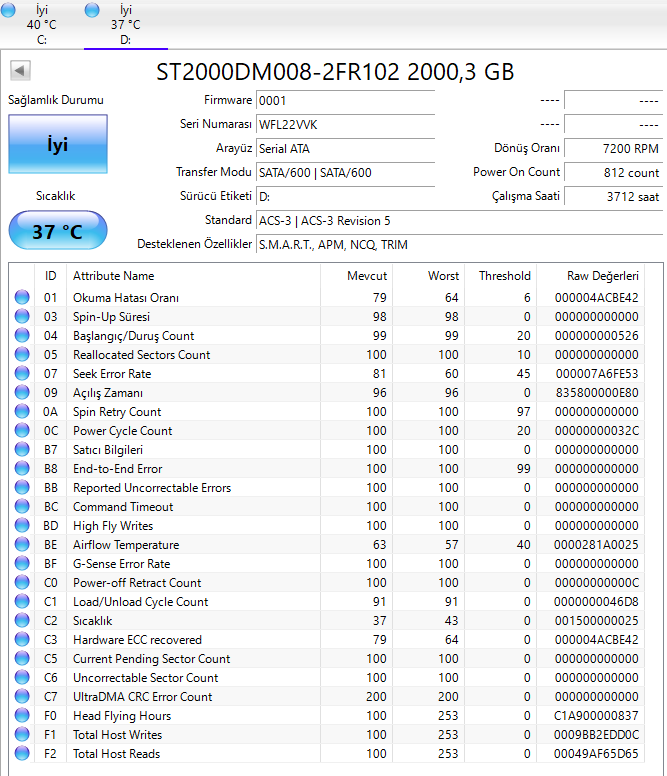The width and height of the screenshot is (667, 776).
Task: Select the Total Host Reads attribute name
Action: coord(116,753)
